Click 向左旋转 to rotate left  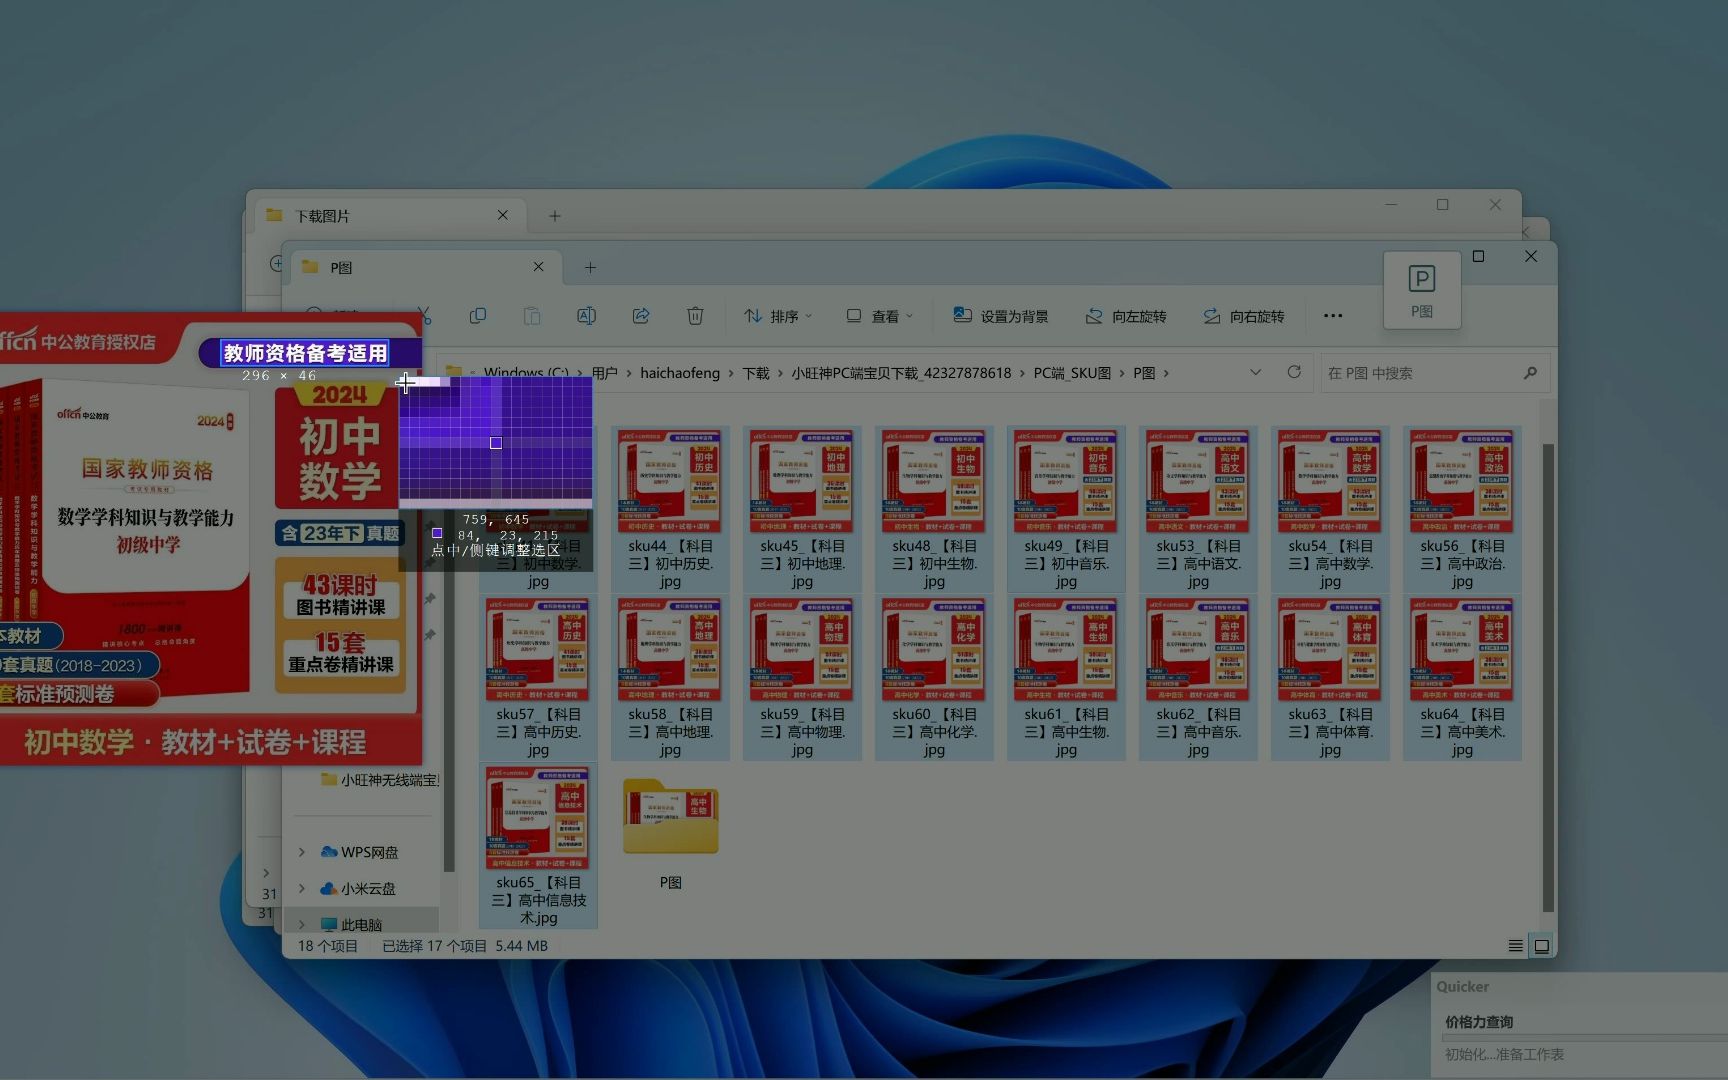(1127, 316)
